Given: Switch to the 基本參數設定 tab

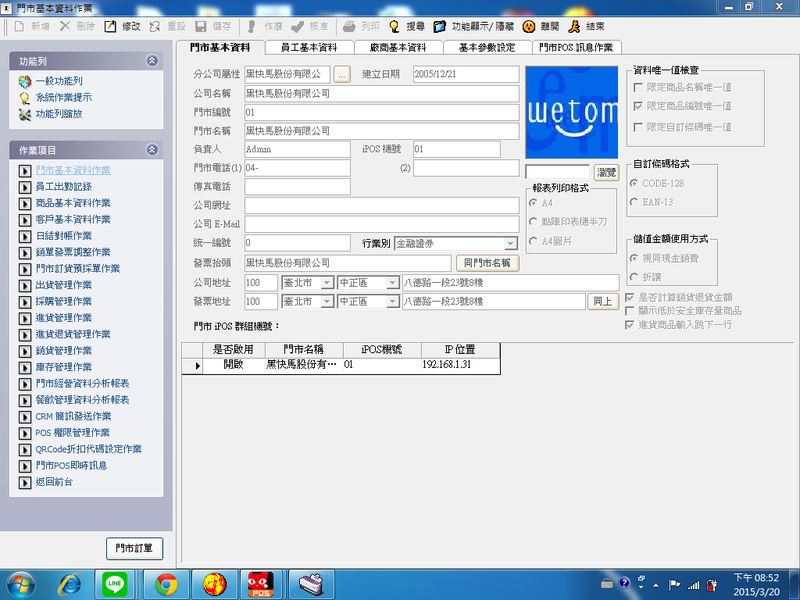Looking at the screenshot, I should pos(487,47).
